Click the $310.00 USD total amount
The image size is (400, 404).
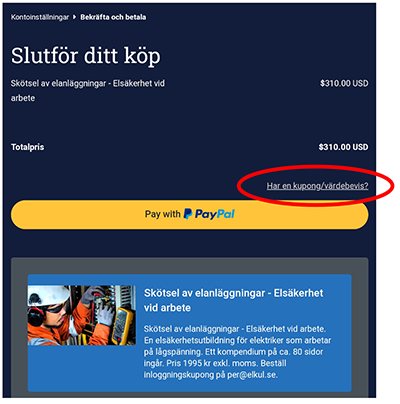[x=343, y=147]
